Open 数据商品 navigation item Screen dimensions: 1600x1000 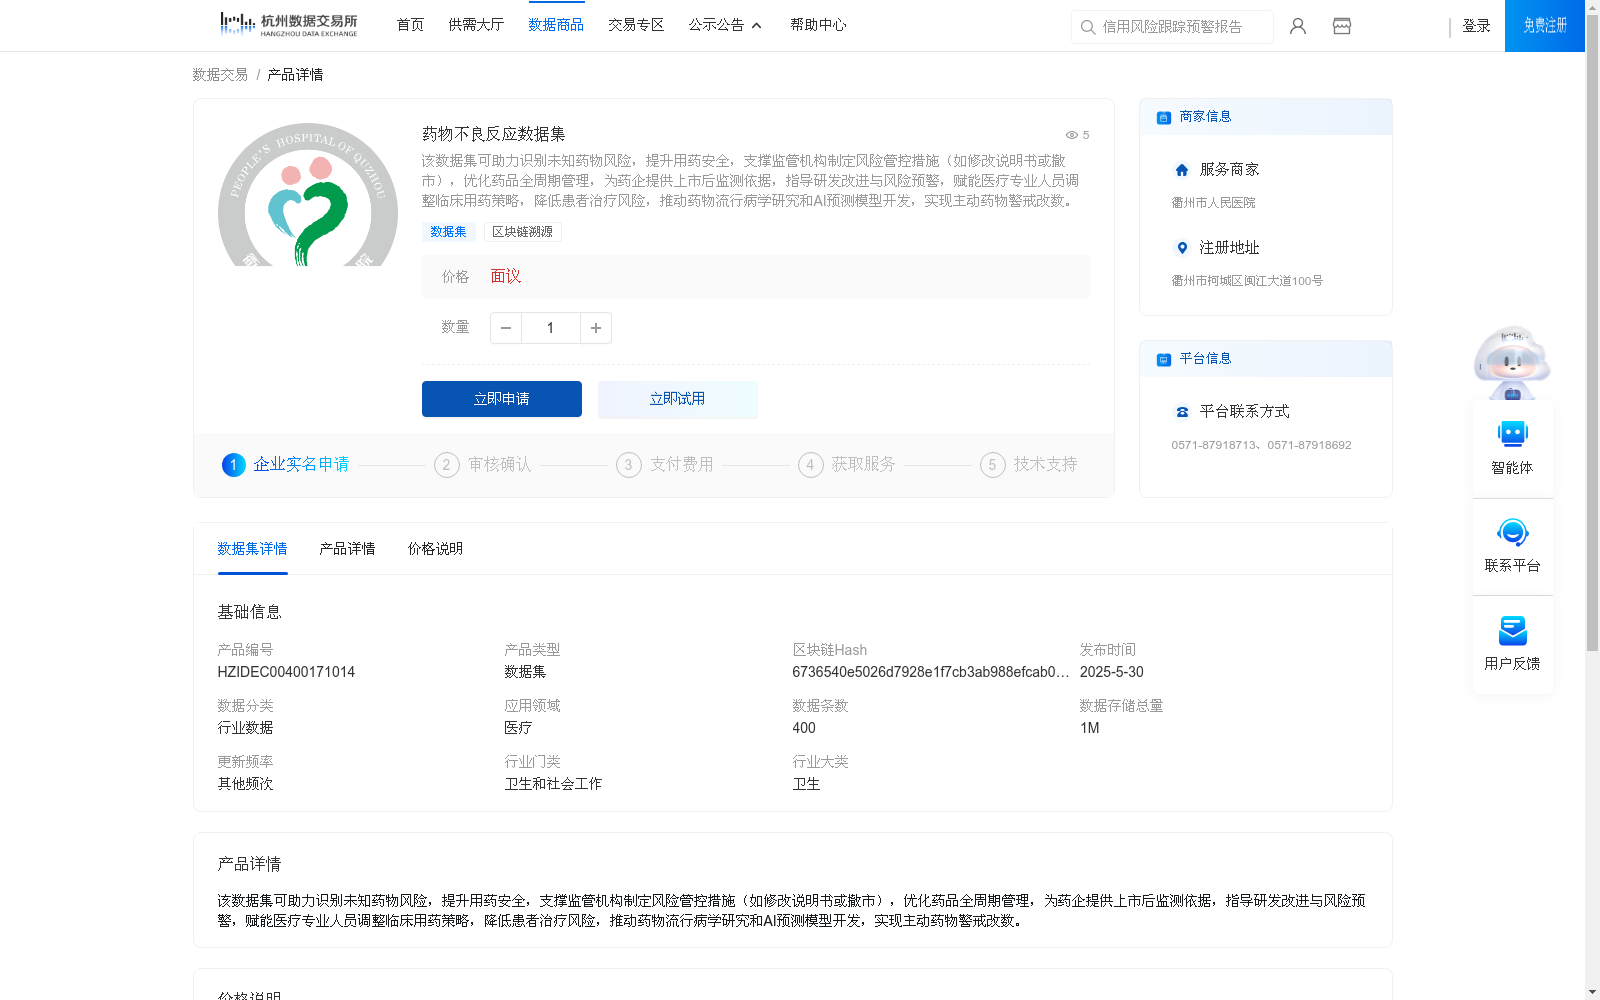(x=556, y=25)
